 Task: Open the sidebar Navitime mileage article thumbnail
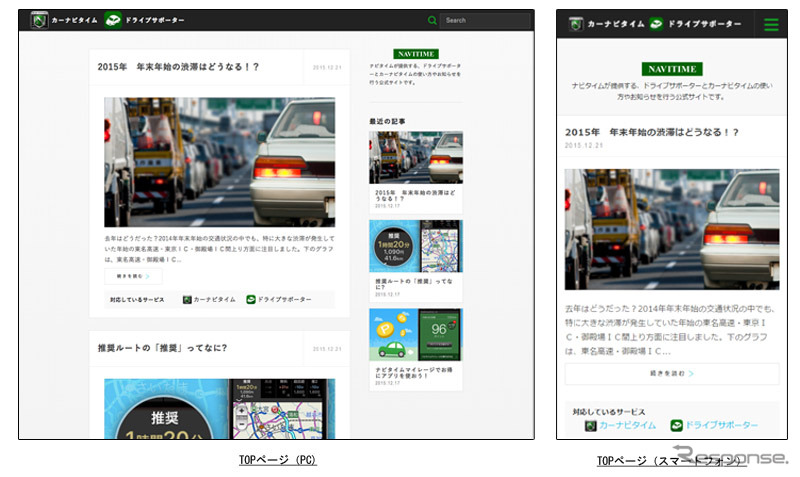[415, 335]
